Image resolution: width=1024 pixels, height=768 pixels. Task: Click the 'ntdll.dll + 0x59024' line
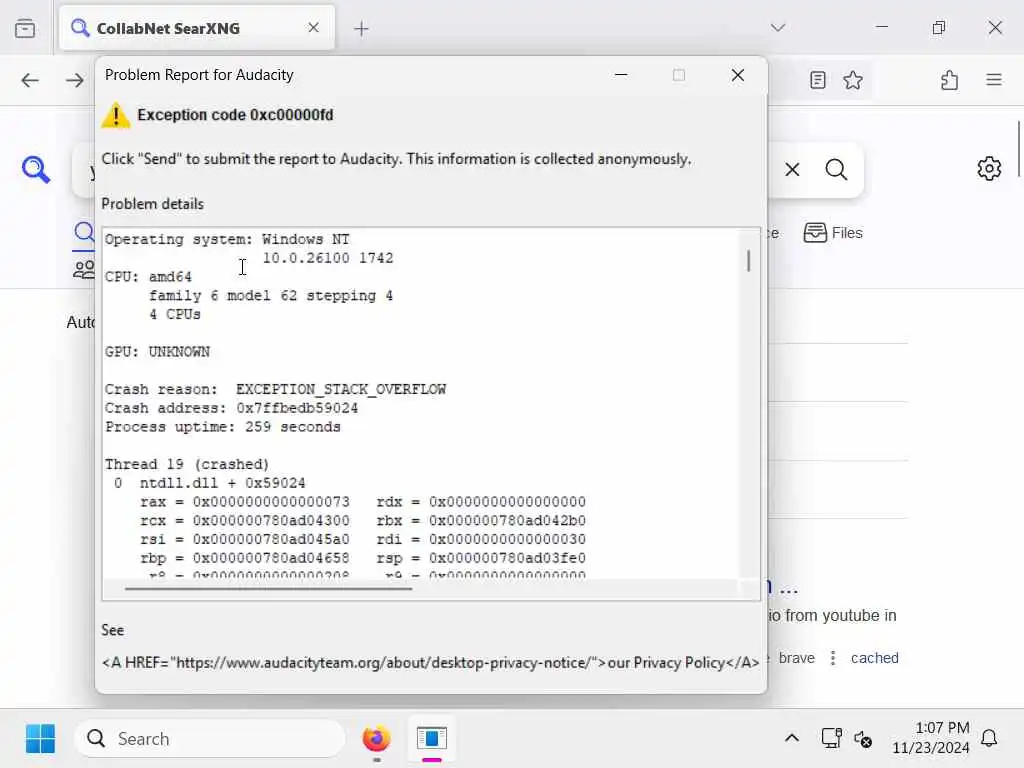(x=223, y=483)
